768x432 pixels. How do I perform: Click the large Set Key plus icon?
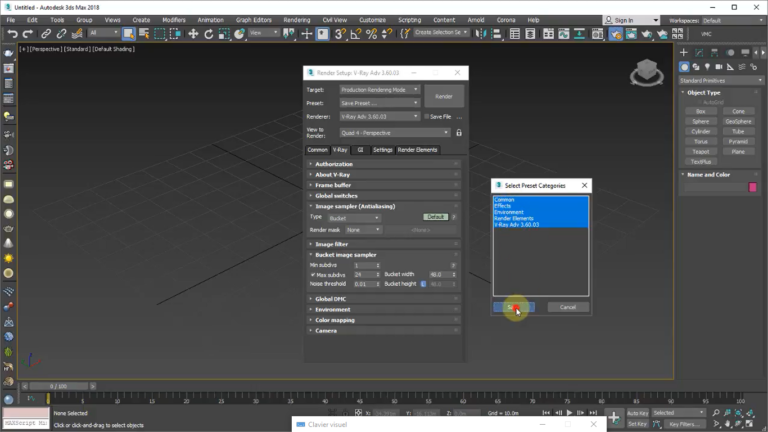pos(614,417)
